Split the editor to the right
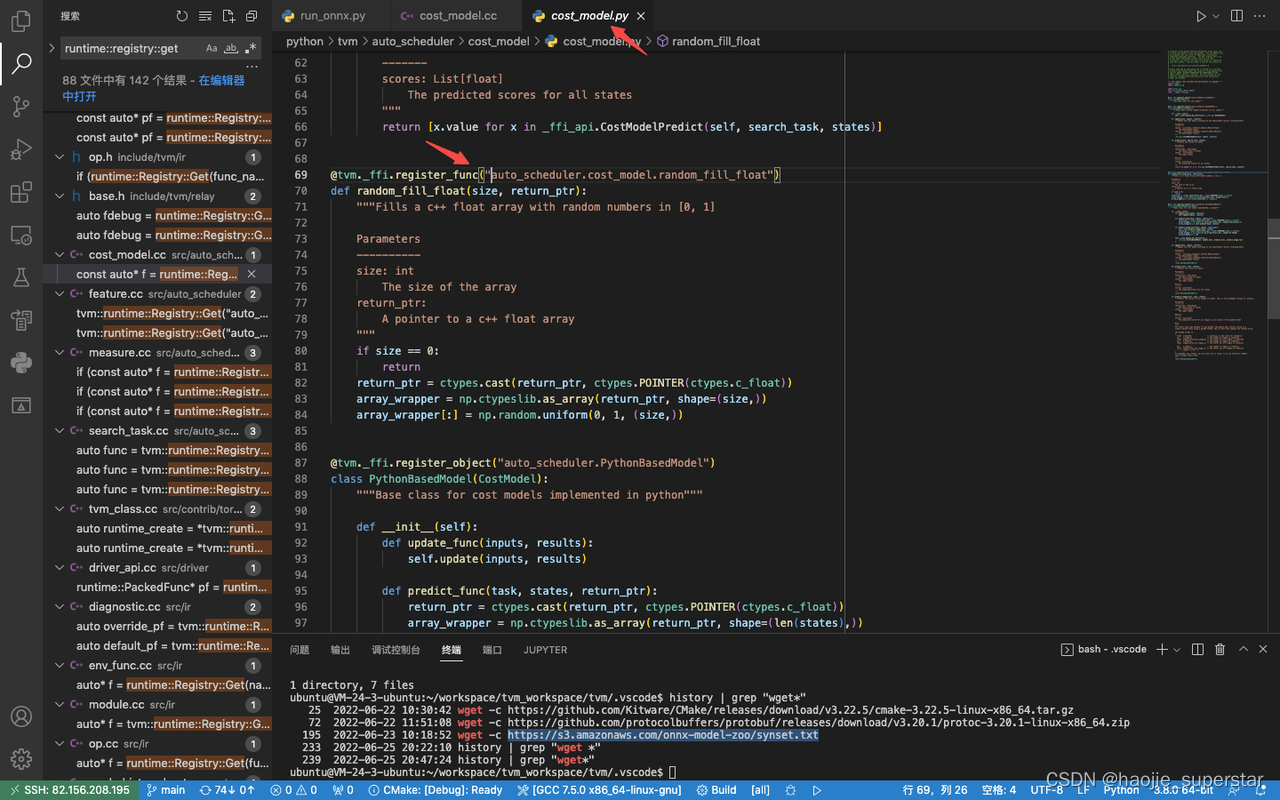 [1237, 16]
